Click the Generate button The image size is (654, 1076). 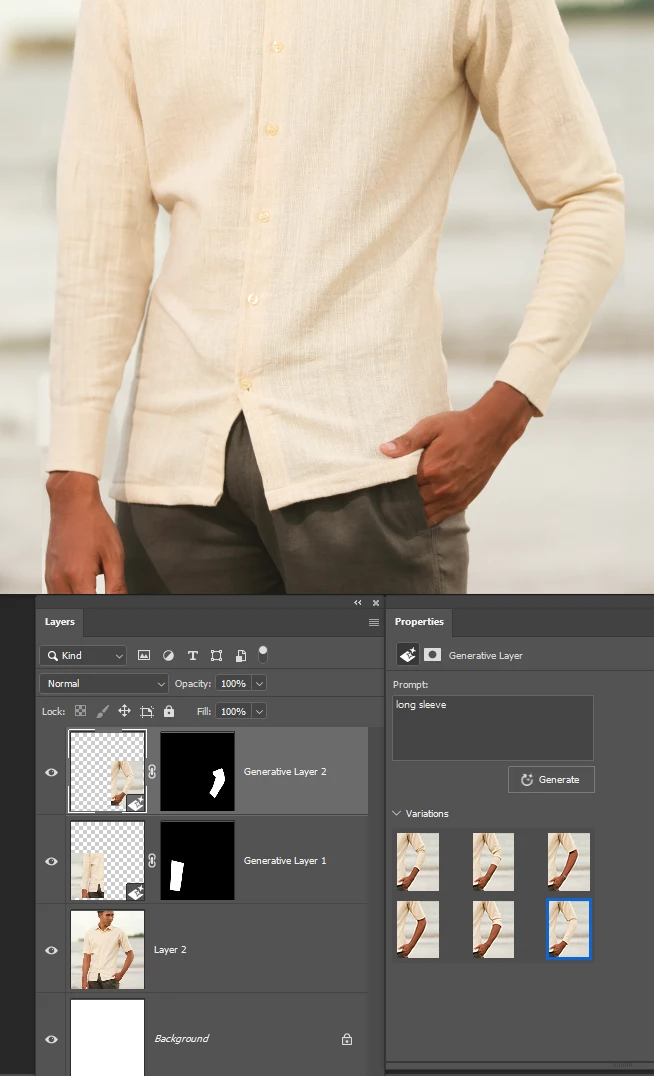(551, 780)
